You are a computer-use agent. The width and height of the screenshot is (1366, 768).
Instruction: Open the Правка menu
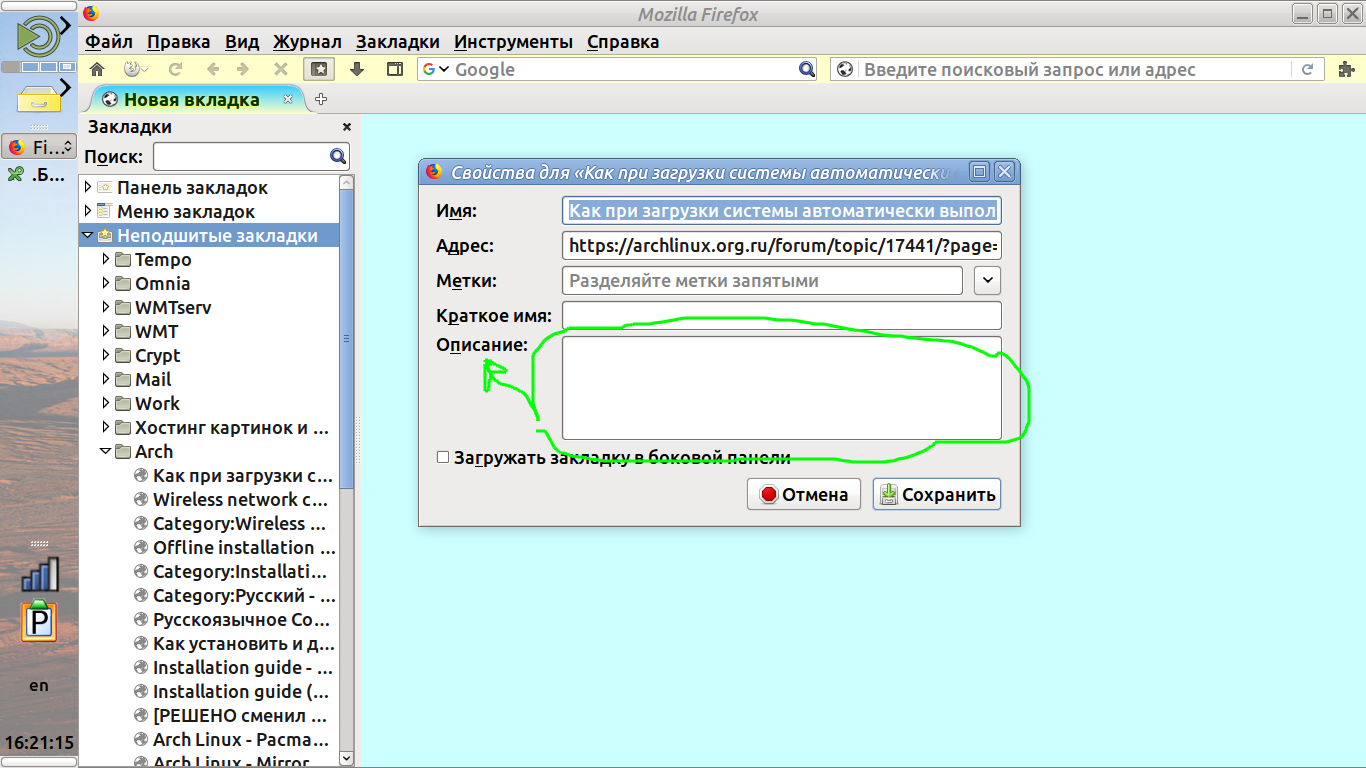[x=179, y=42]
